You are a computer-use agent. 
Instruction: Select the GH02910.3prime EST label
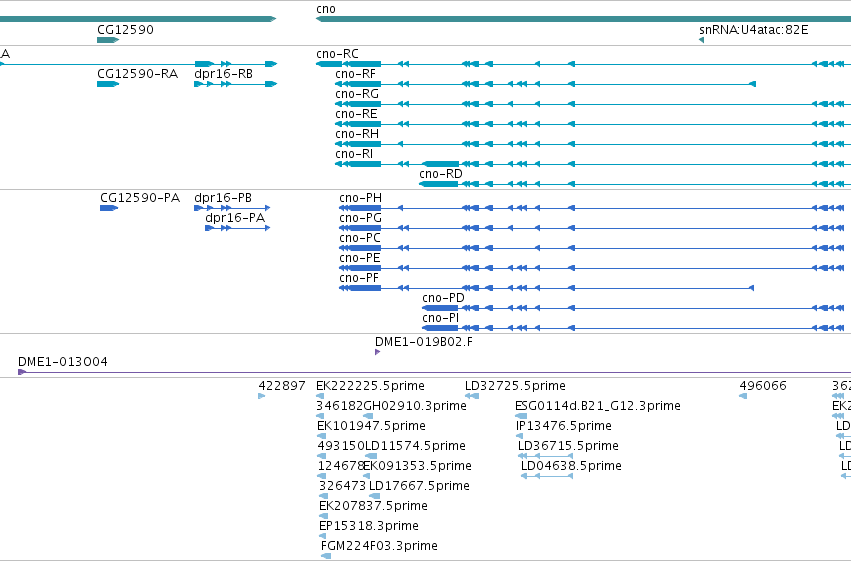[415, 406]
